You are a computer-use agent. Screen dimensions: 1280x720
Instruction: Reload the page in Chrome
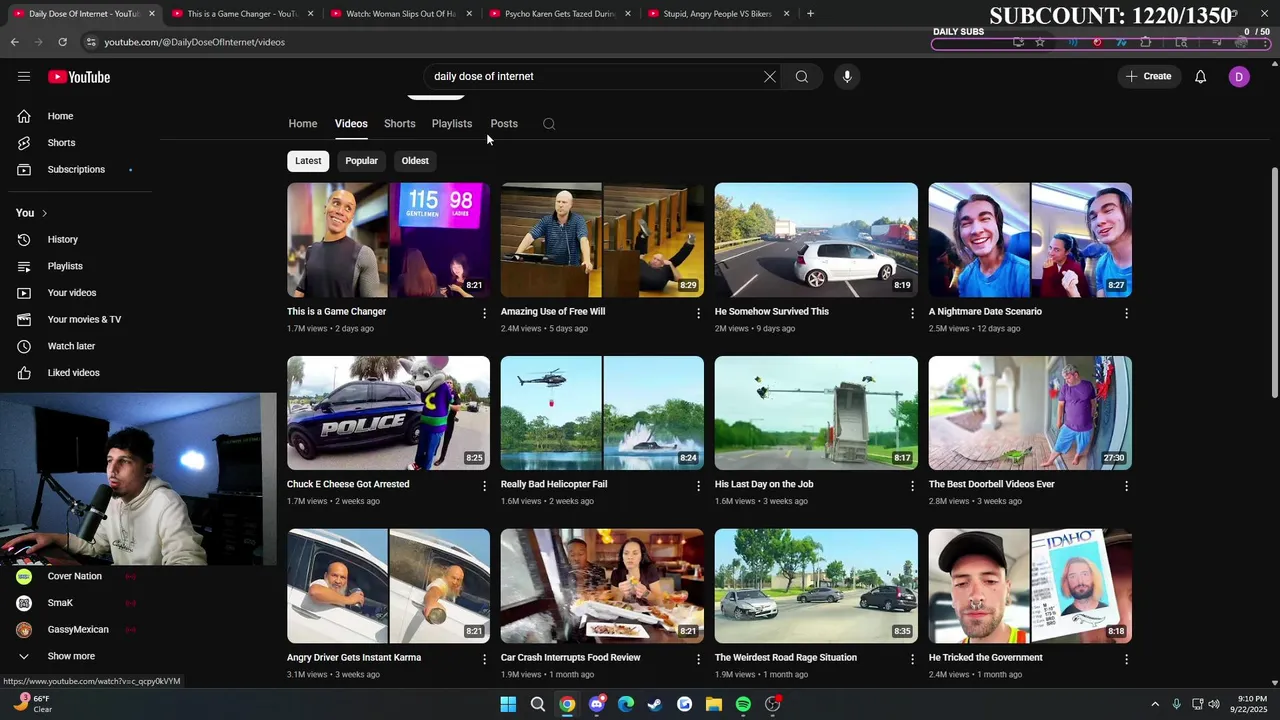[x=62, y=42]
